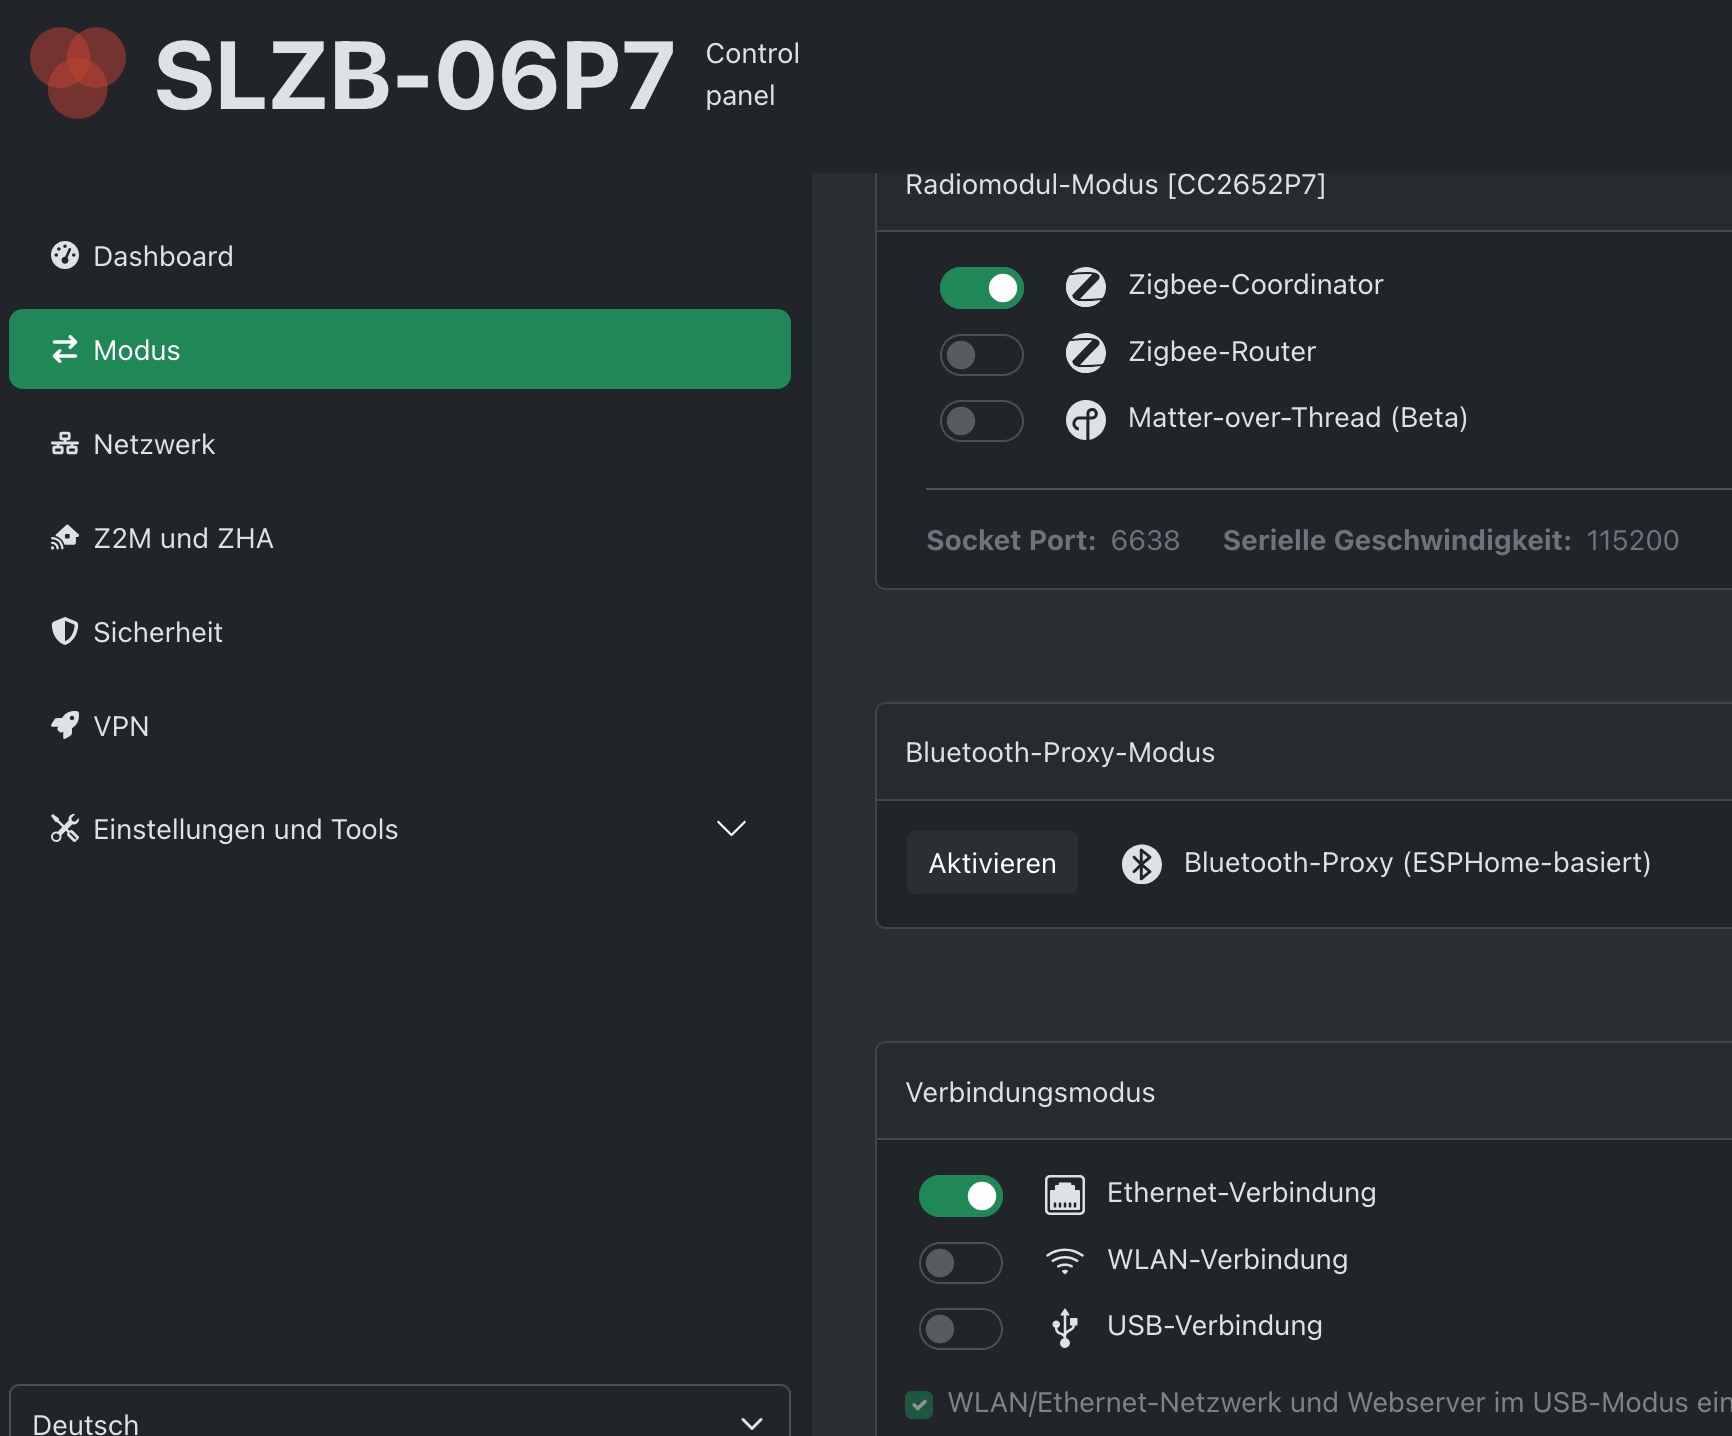Click the Bluetooth-Proxy-Modus heading
The image size is (1732, 1436).
click(x=1060, y=752)
